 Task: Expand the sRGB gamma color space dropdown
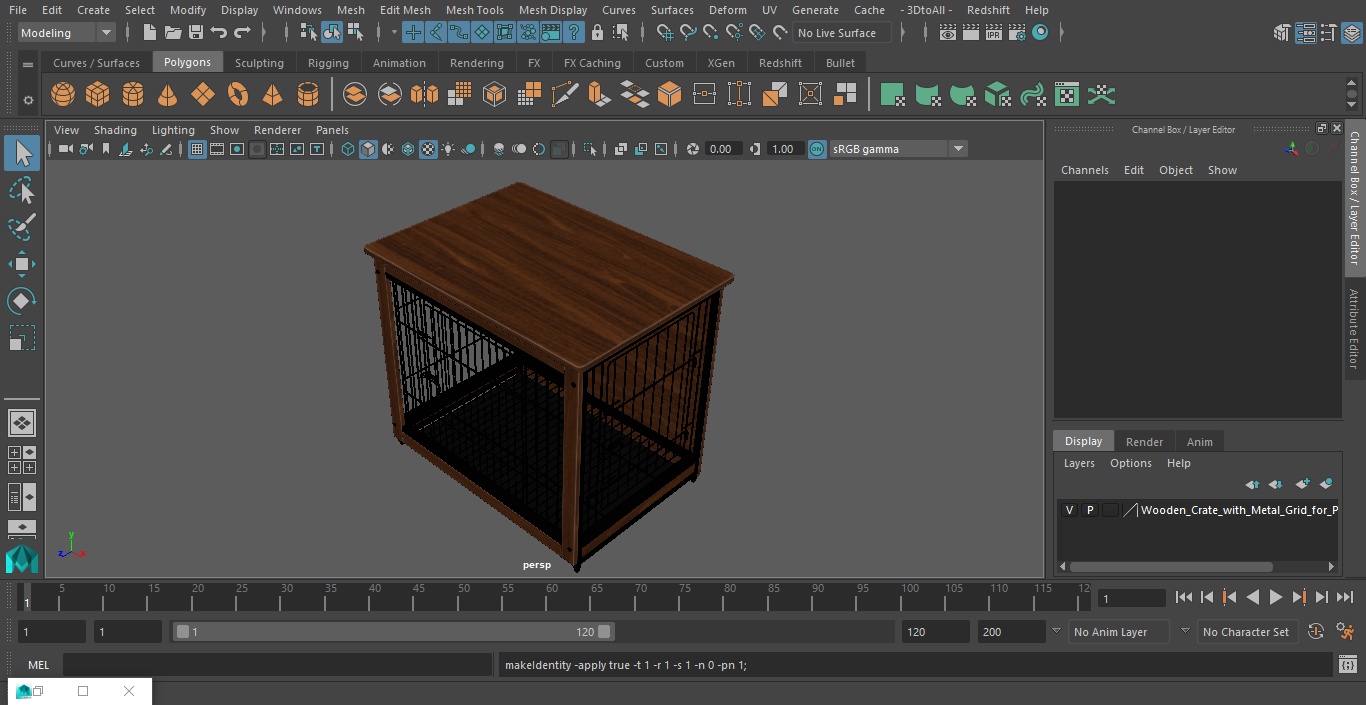(957, 149)
